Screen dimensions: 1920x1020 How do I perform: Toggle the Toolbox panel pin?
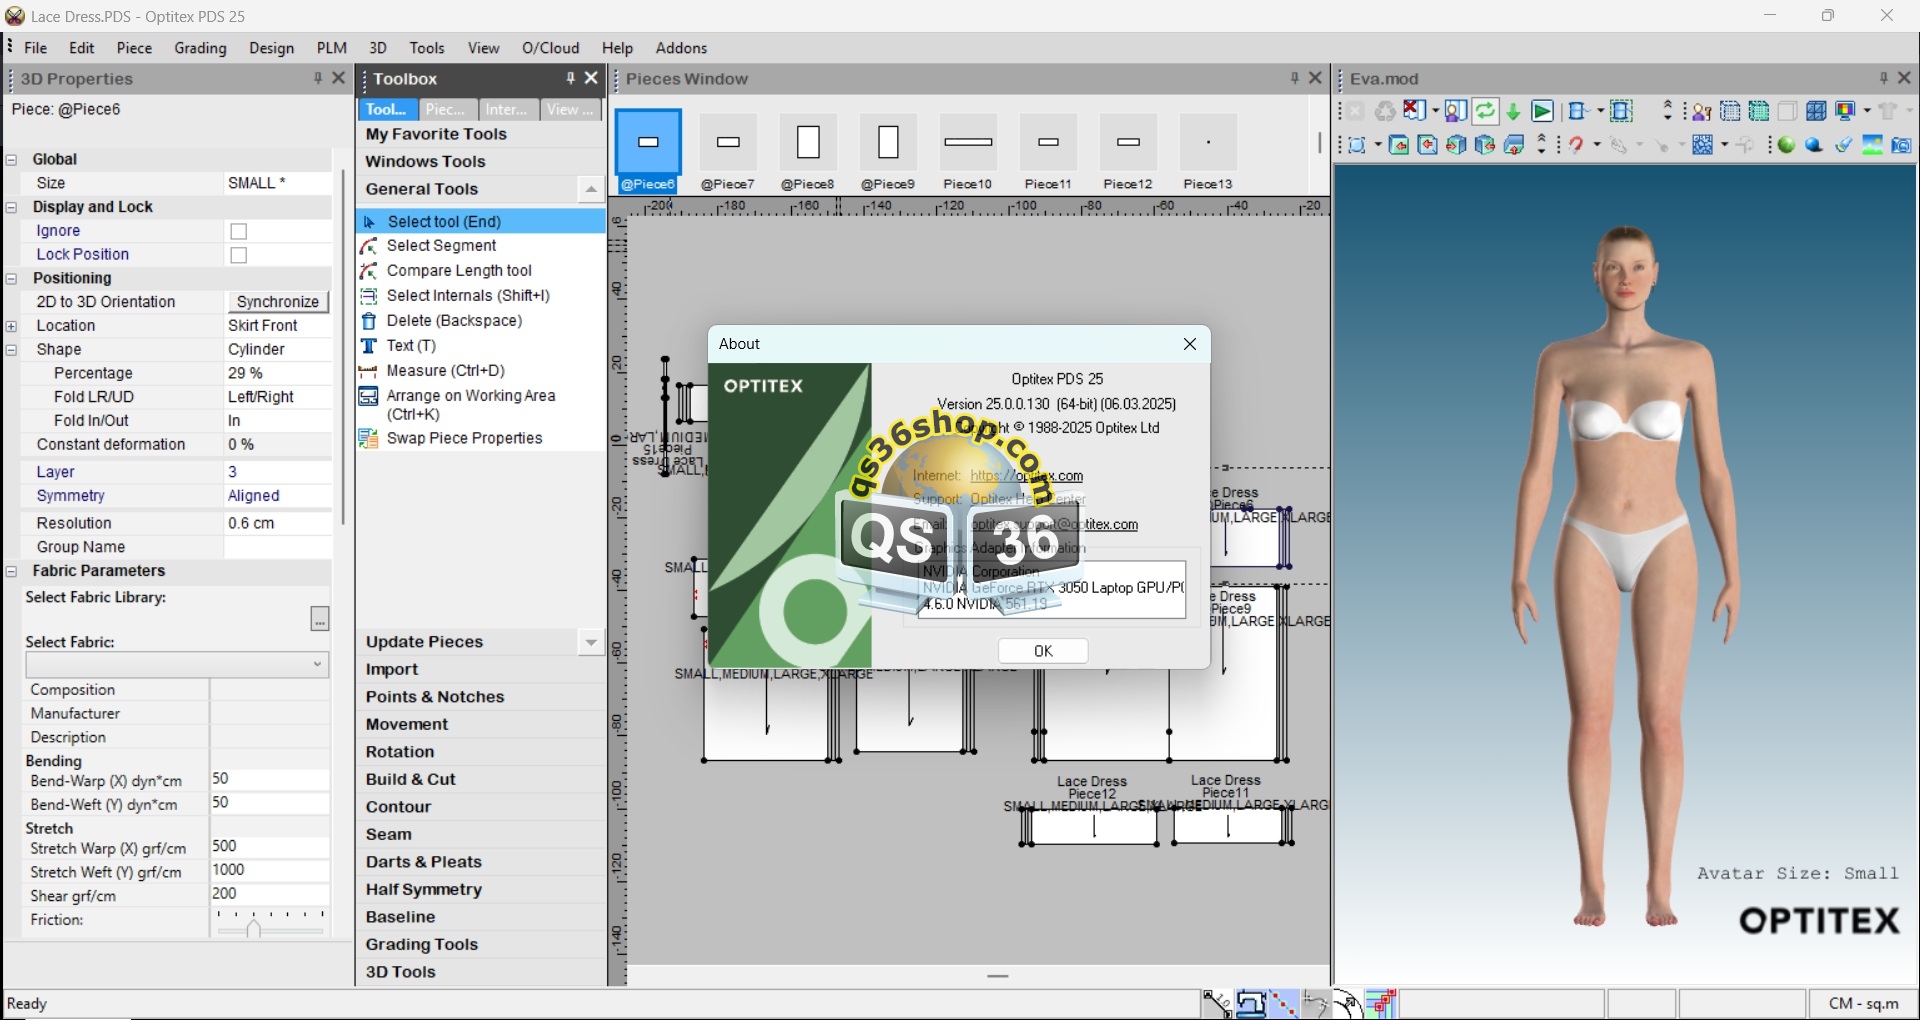(x=570, y=78)
